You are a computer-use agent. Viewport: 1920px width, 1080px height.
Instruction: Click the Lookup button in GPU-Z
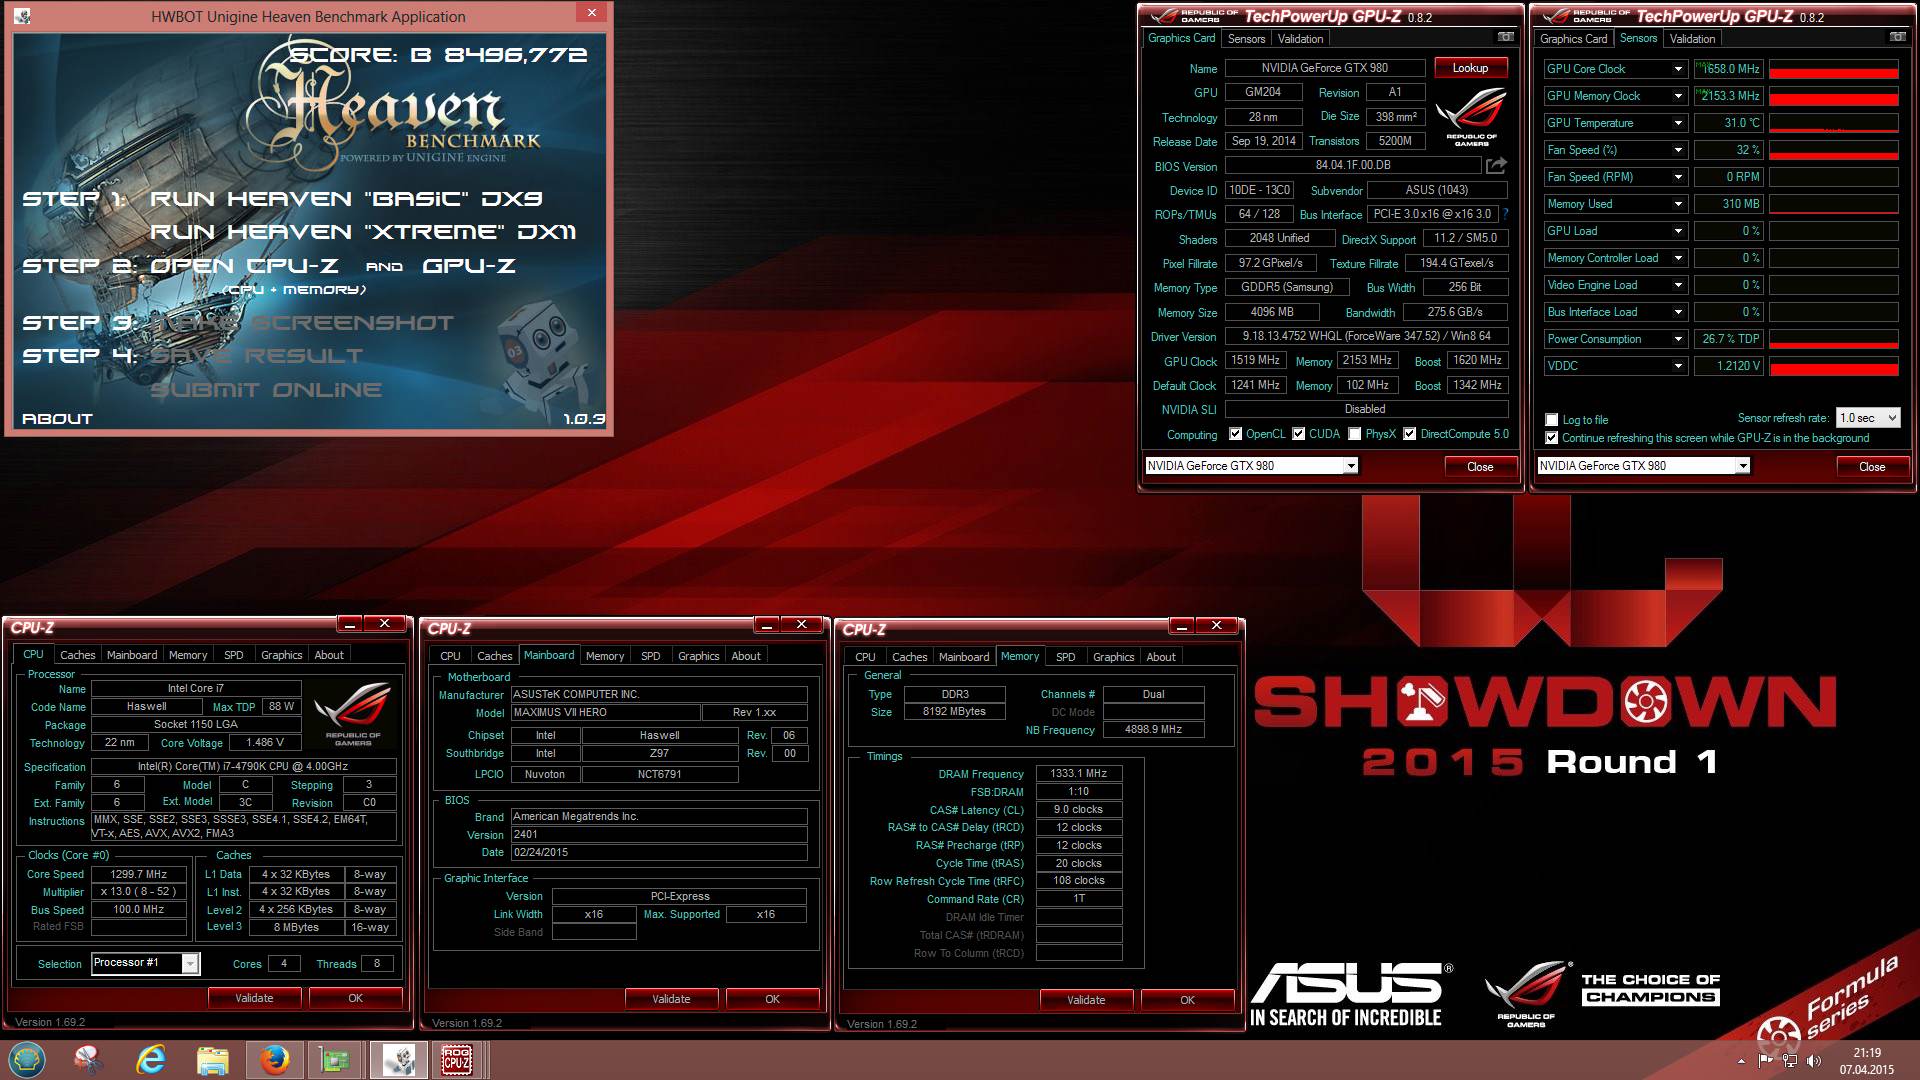pyautogui.click(x=1470, y=68)
